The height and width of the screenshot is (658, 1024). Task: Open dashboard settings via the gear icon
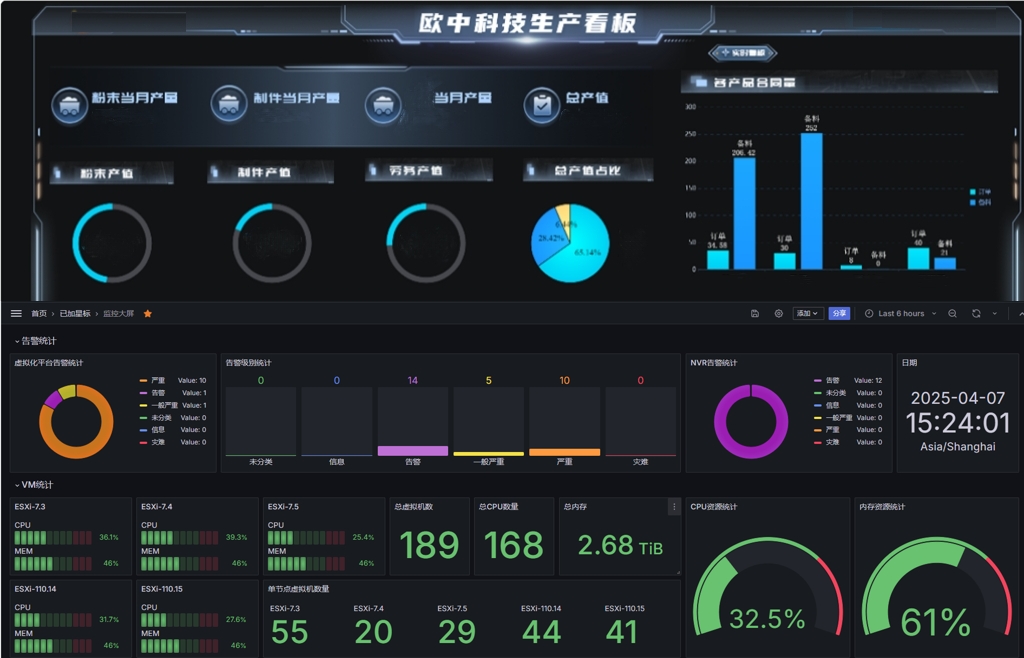tap(779, 313)
